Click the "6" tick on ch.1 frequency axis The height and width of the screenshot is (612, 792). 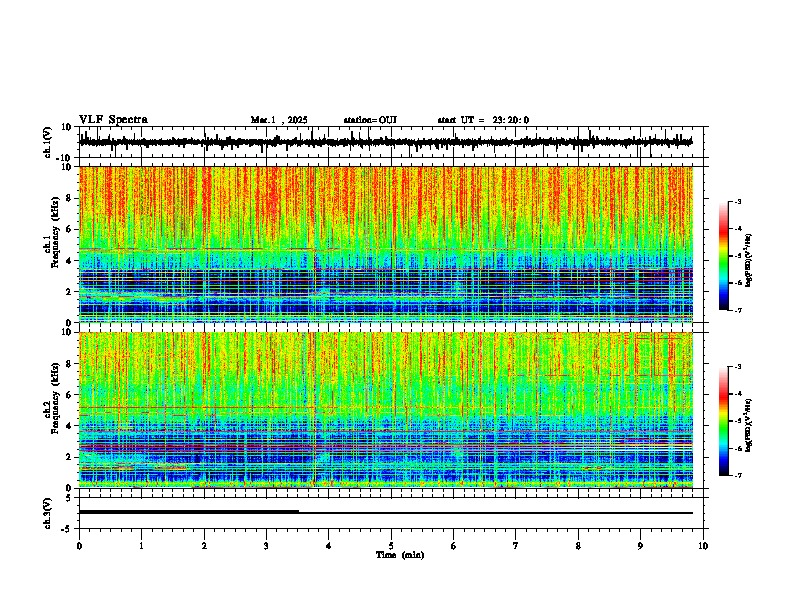(x=70, y=229)
